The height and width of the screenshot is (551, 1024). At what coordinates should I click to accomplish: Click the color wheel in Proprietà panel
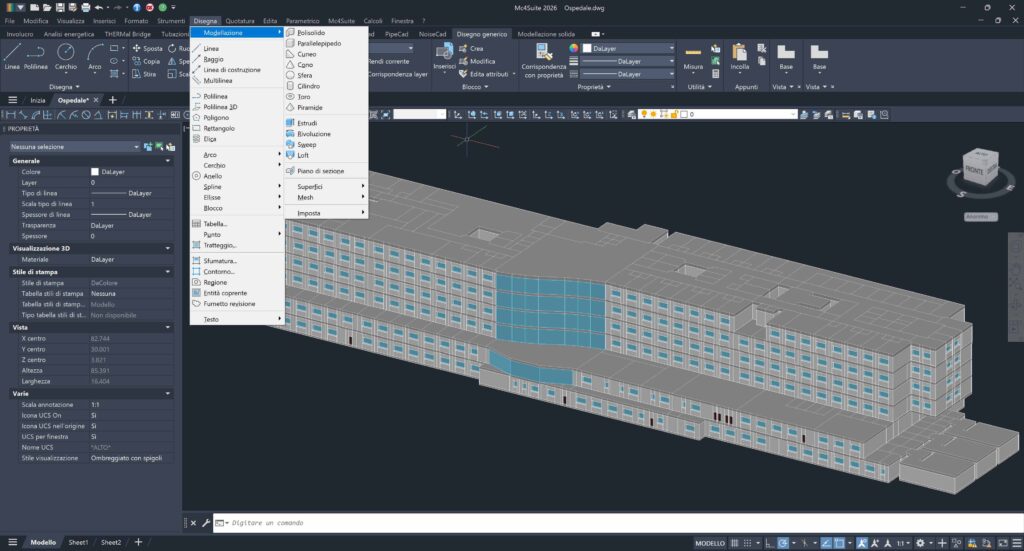(574, 47)
